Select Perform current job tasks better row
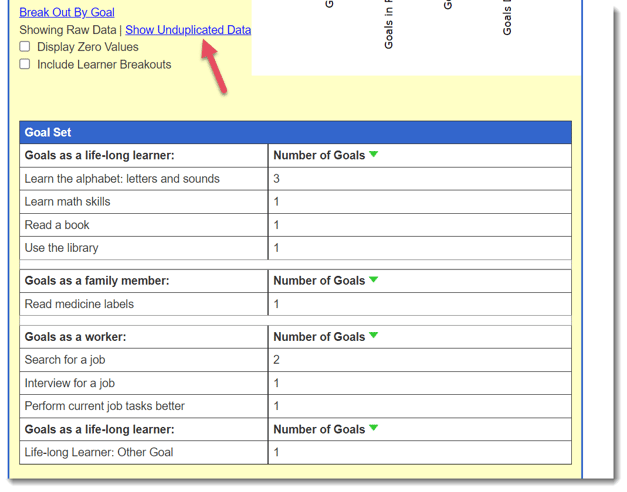Screen dimensions: 627x492 pyautogui.click(x=105, y=406)
